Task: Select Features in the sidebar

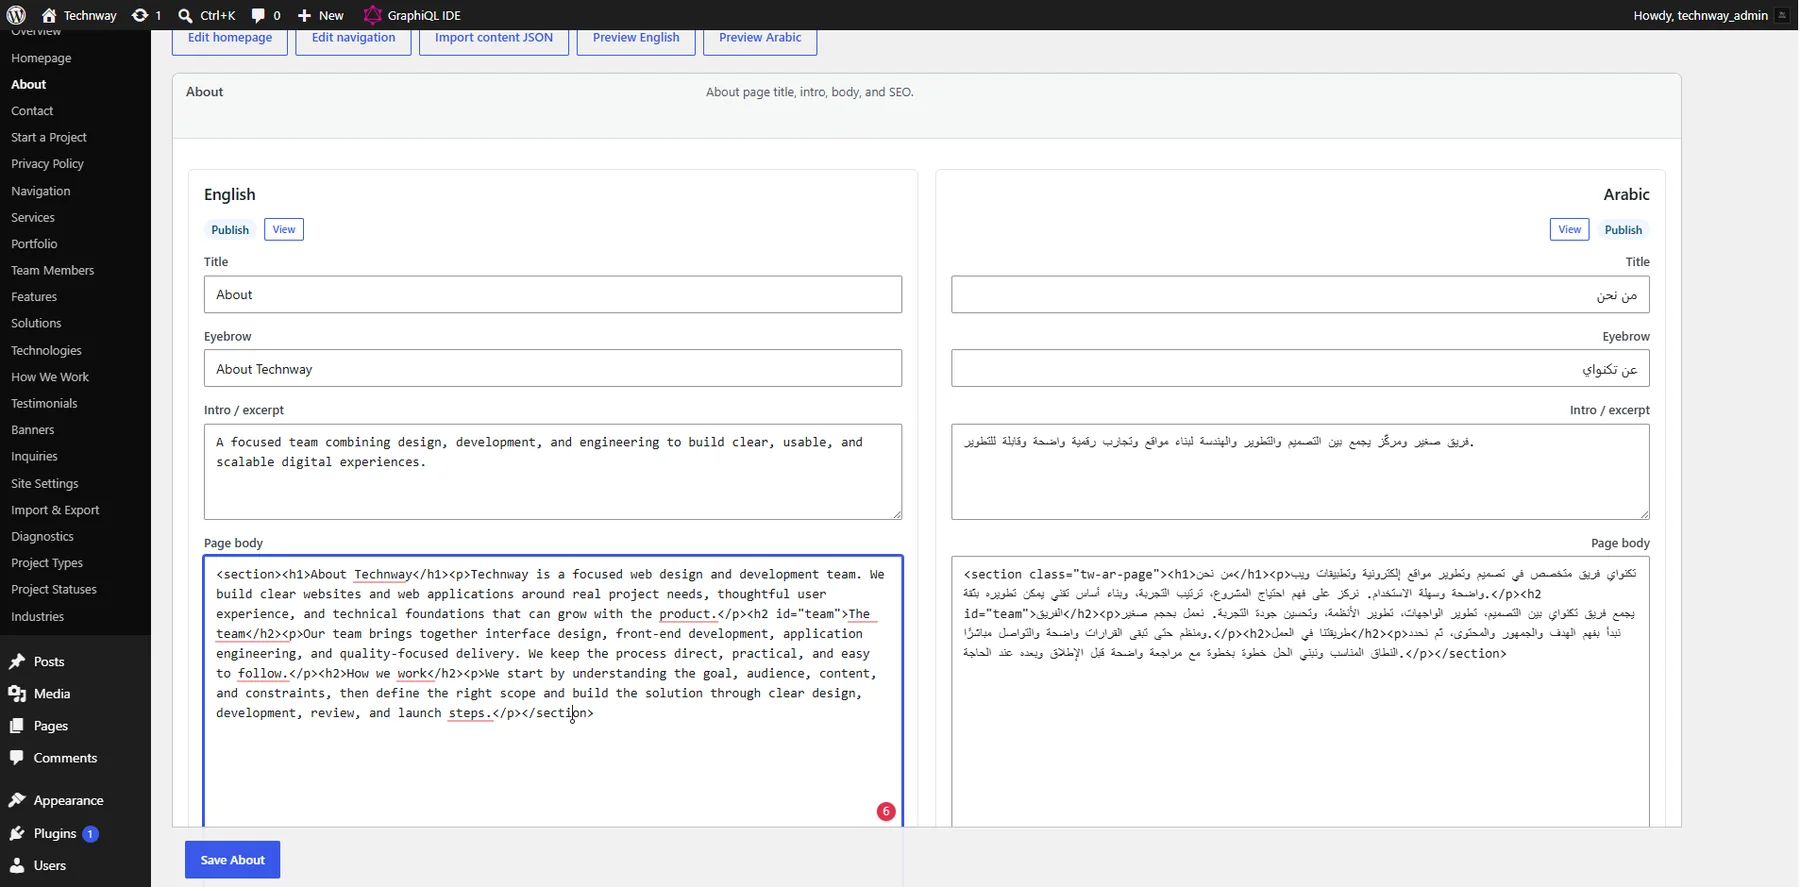Action: (x=34, y=297)
